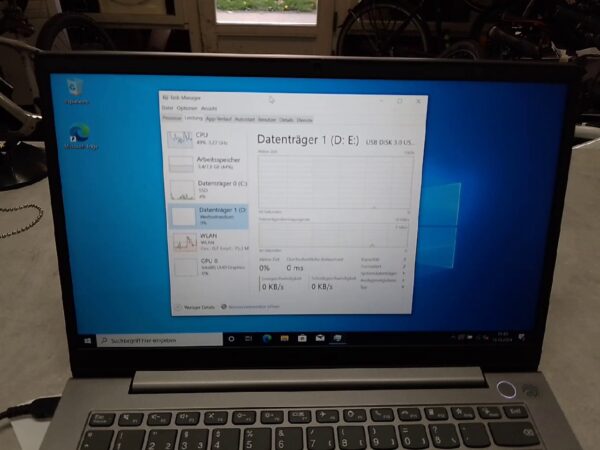Open File Explorer from the taskbar

284,339
